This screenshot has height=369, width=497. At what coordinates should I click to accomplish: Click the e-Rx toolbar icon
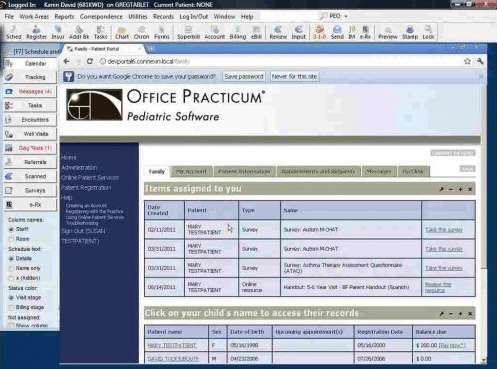[365, 32]
